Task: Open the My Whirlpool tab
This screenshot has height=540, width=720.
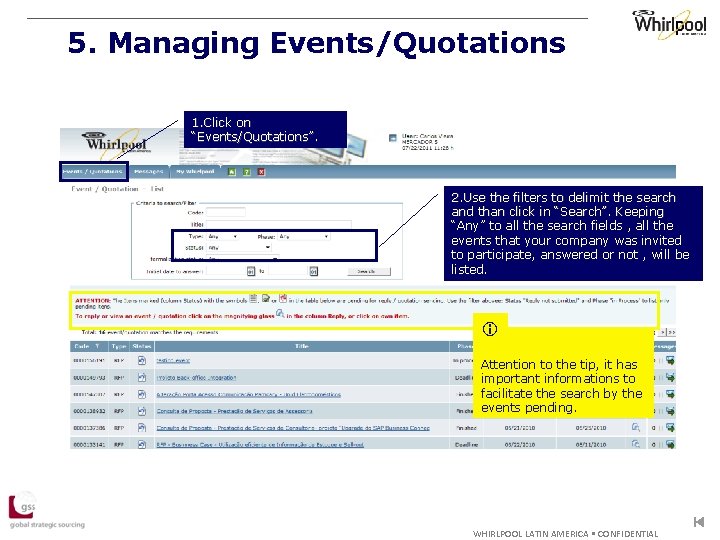Action: (x=196, y=171)
